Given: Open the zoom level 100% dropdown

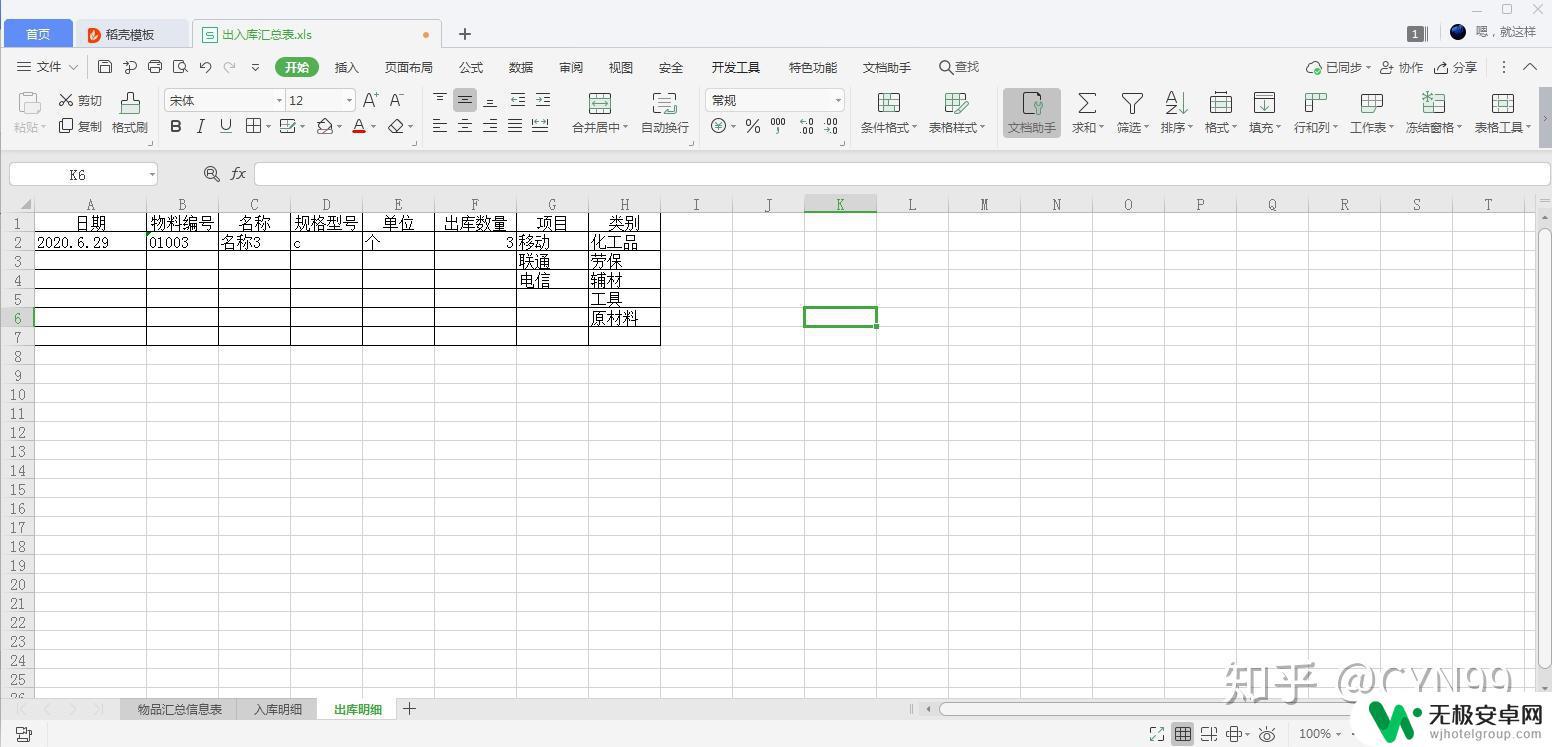Looking at the screenshot, I should pyautogui.click(x=1320, y=734).
